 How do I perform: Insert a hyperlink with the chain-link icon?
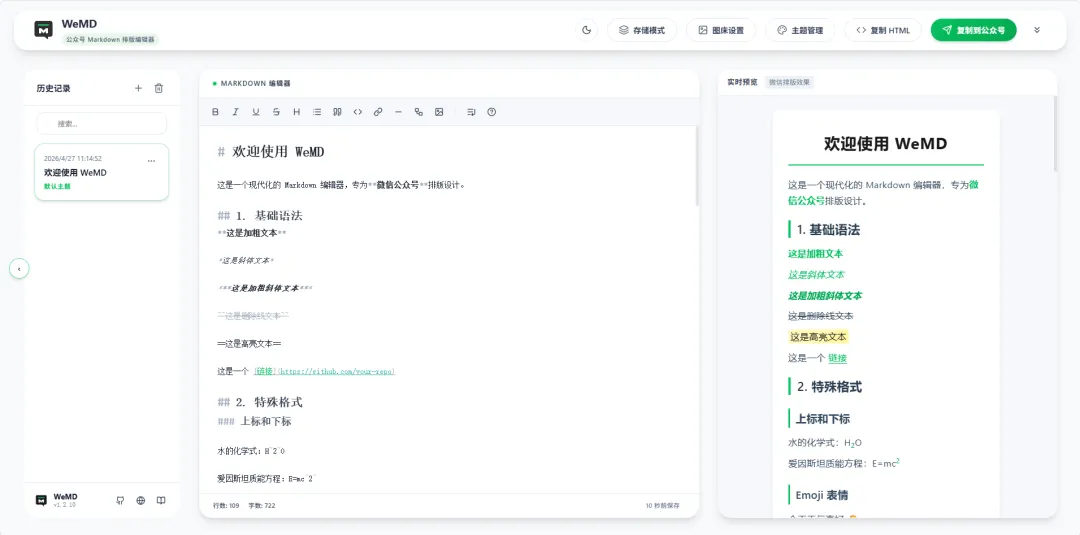tap(378, 112)
